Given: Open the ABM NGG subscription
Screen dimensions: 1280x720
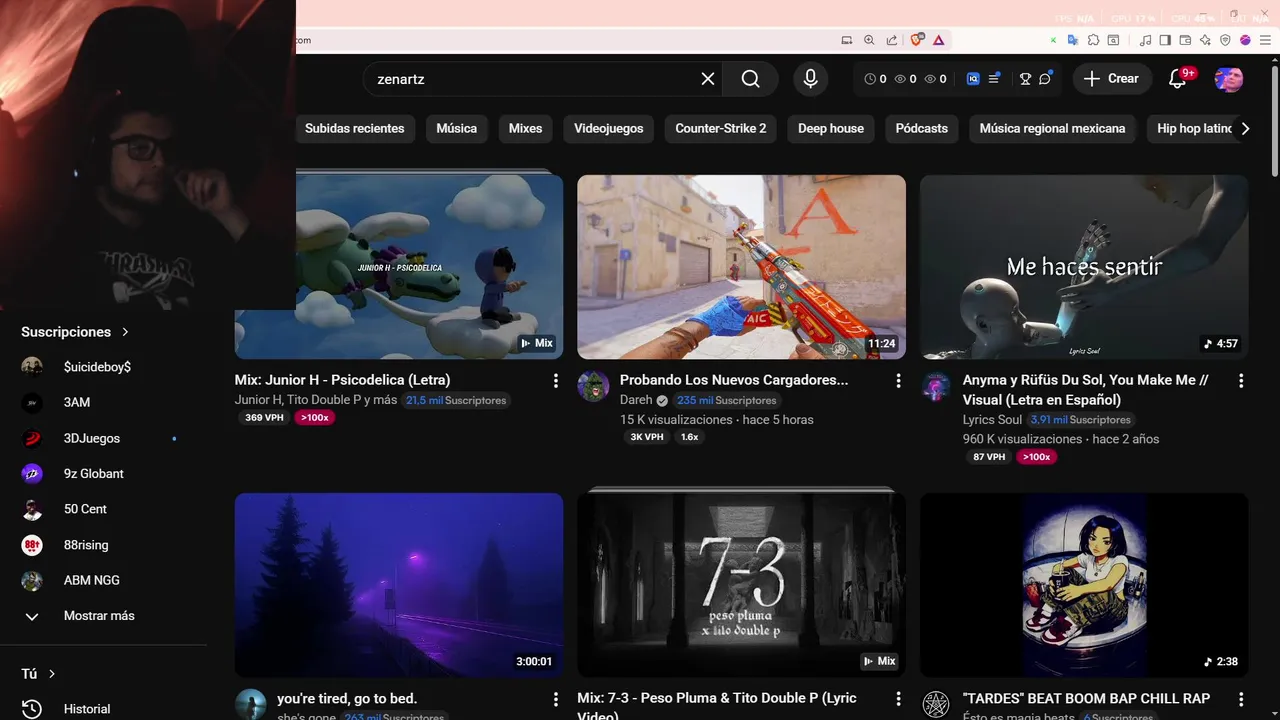Looking at the screenshot, I should coord(104,580).
